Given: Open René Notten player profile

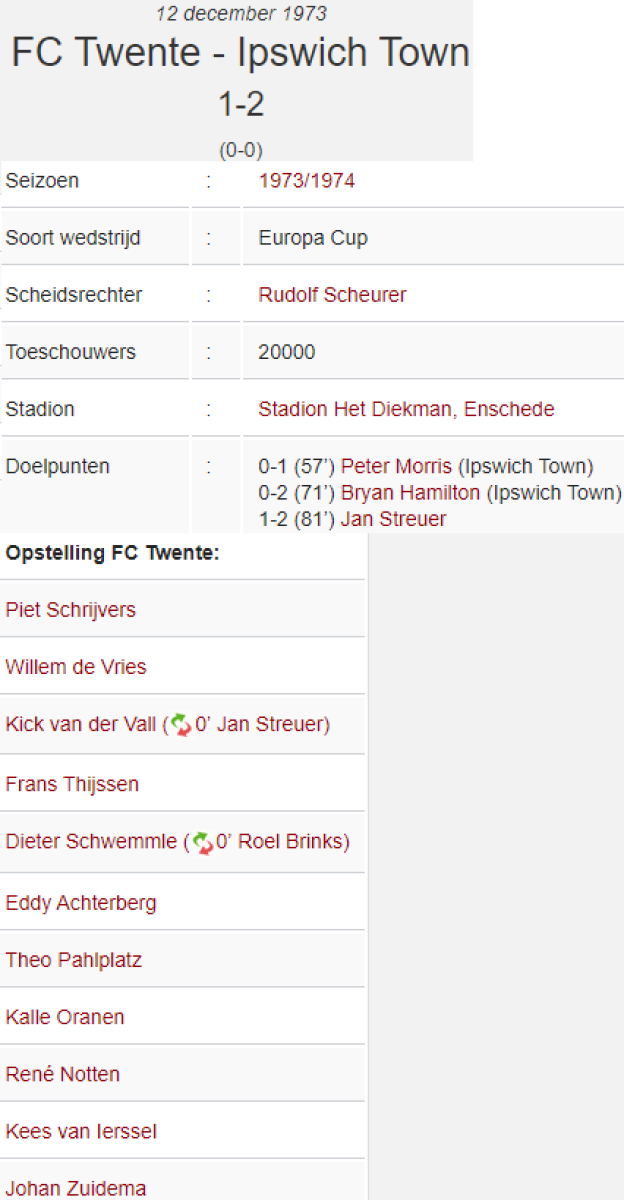Looking at the screenshot, I should 63,1074.
